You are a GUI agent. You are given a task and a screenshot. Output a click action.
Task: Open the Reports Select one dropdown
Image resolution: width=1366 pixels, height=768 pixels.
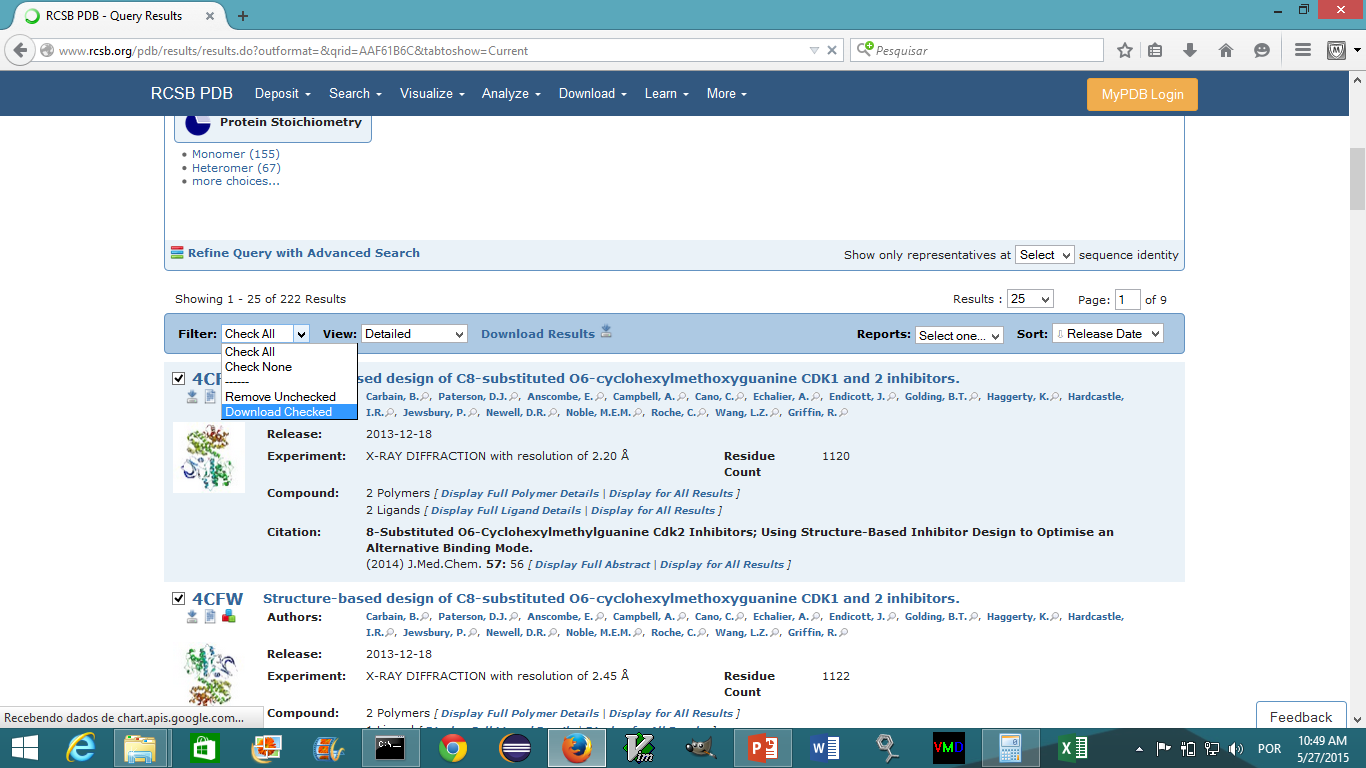[x=959, y=335]
